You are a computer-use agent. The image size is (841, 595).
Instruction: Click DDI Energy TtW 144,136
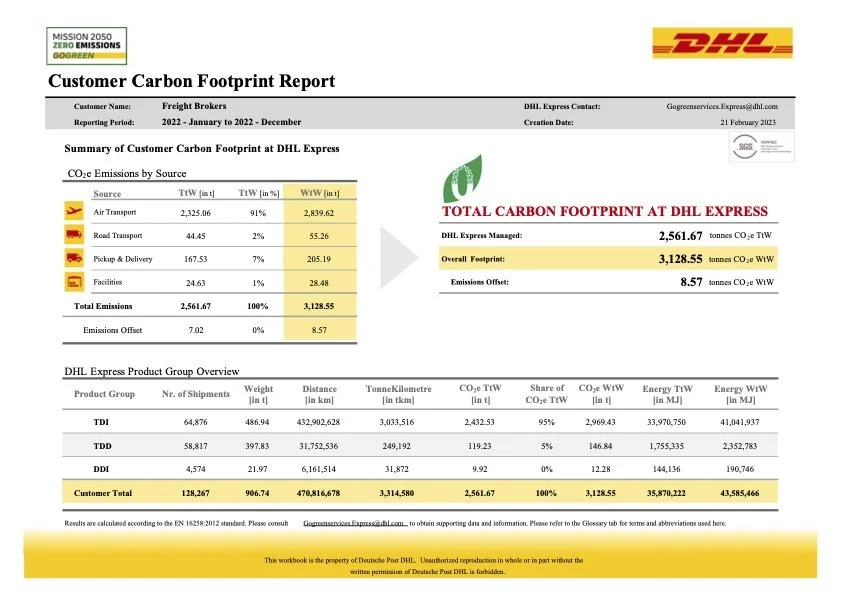click(666, 469)
